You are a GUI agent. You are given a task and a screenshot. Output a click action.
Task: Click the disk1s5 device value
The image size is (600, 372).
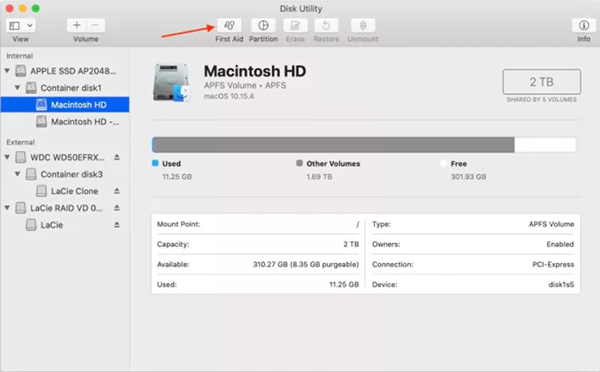tap(561, 284)
